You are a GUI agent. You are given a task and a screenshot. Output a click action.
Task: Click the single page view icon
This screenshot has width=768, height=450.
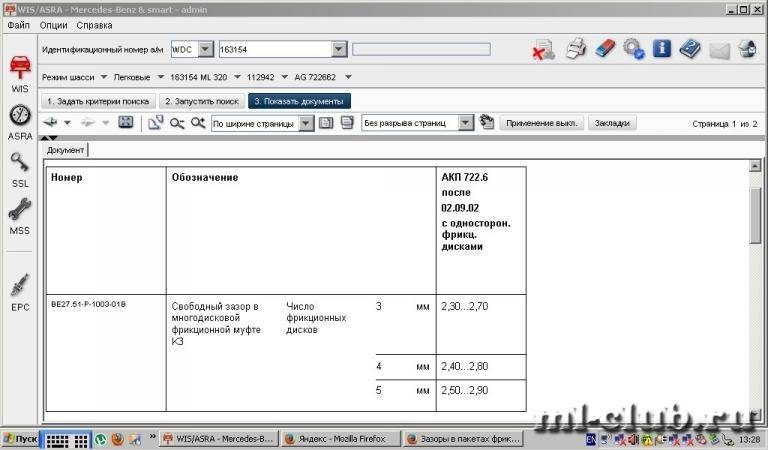pyautogui.click(x=326, y=123)
